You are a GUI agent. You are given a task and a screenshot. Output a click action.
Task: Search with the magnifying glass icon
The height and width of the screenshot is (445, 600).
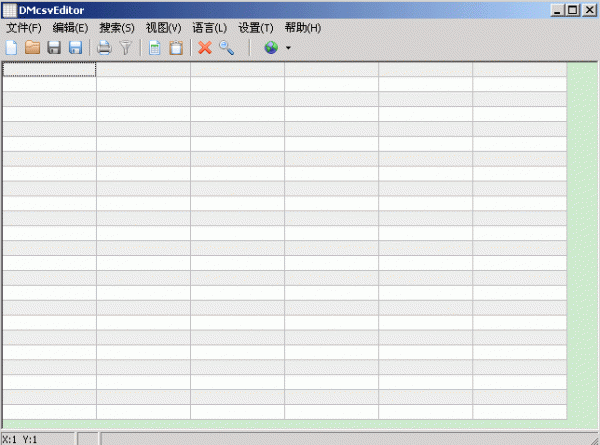click(227, 48)
